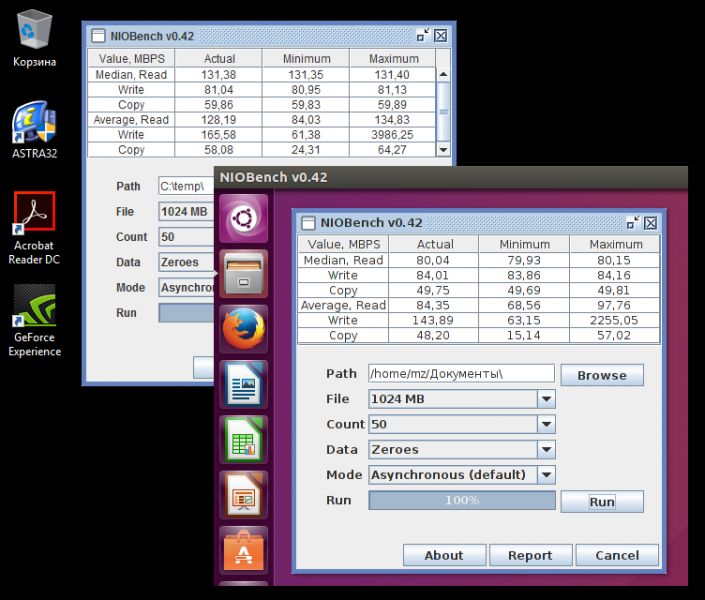Select cell 97,76 in Ubuntu table
The width and height of the screenshot is (705, 600).
614,305
